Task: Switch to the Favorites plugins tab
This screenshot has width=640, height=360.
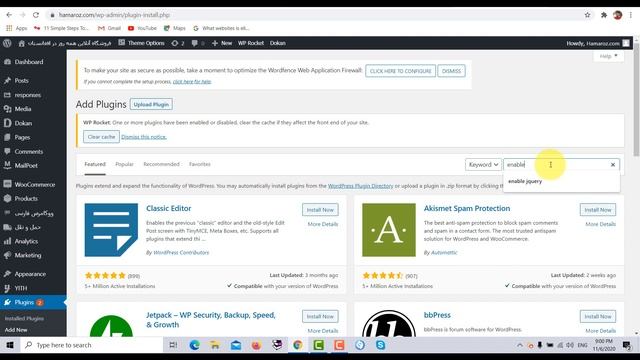Action: [200, 164]
